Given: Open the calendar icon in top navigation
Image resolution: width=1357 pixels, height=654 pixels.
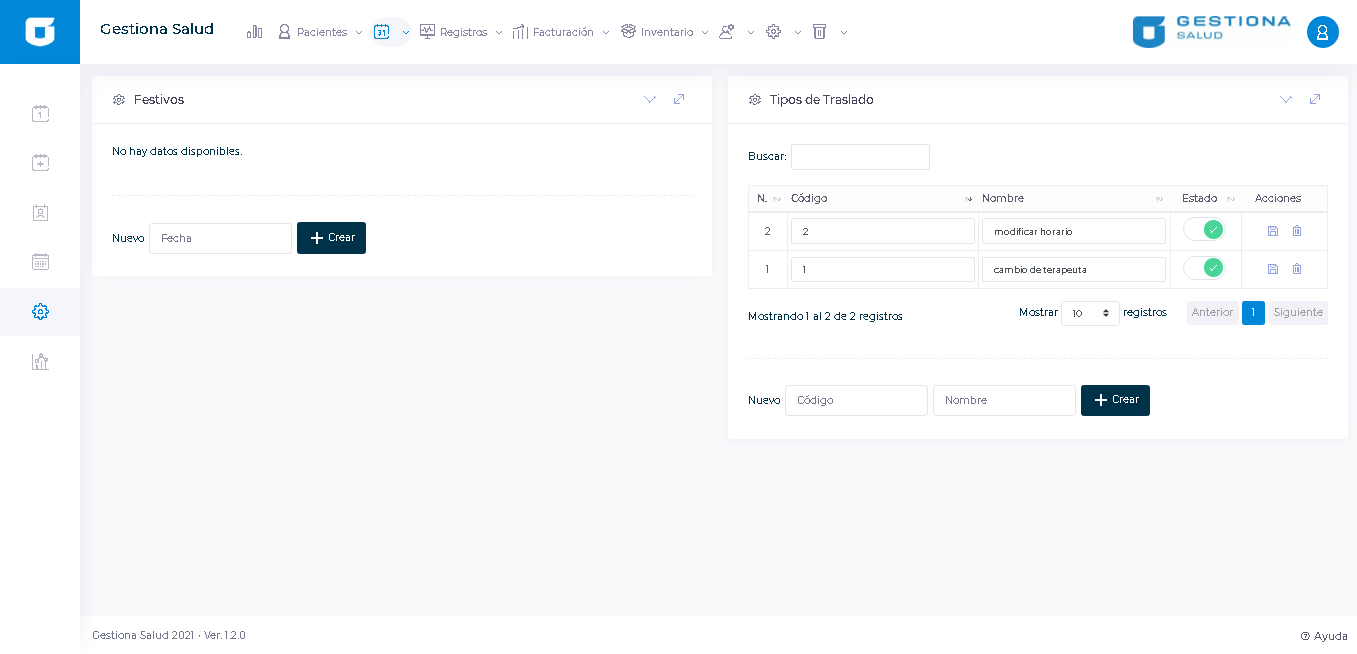Looking at the screenshot, I should (382, 32).
